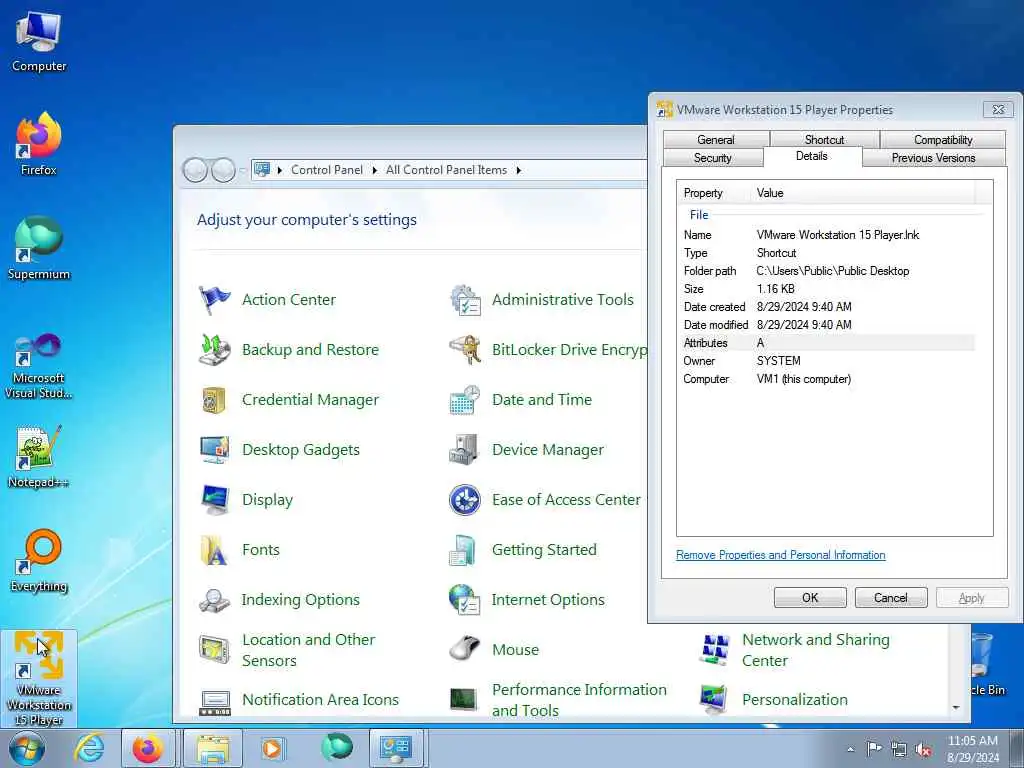This screenshot has width=1024, height=768.
Task: Open the Network and Sharing Center link
Action: click(816, 650)
